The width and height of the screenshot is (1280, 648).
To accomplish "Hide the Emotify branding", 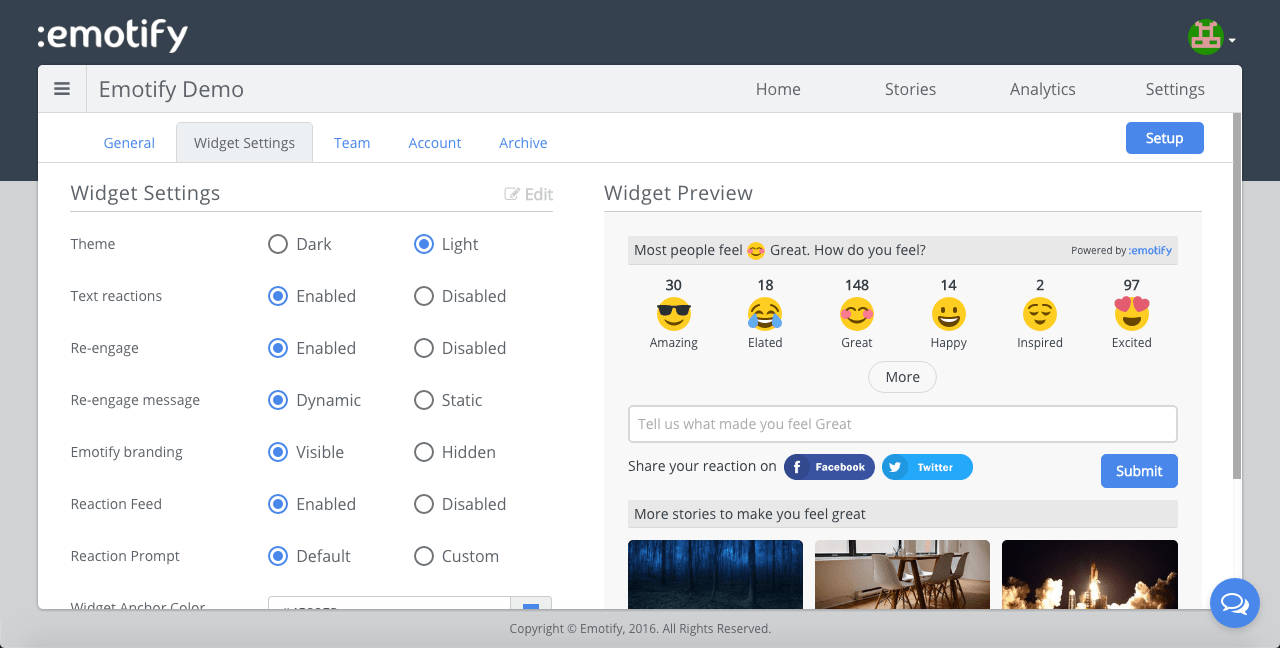I will click(423, 452).
